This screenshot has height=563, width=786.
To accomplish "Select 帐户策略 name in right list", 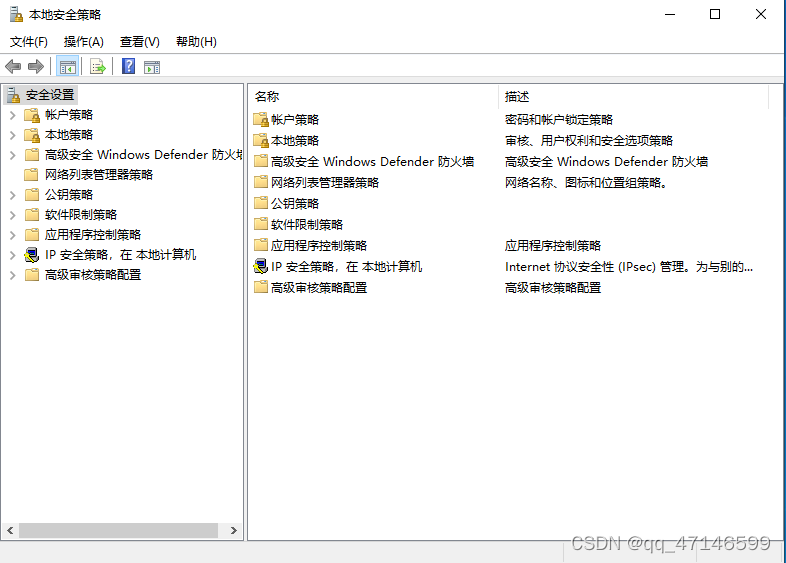I will [x=295, y=119].
